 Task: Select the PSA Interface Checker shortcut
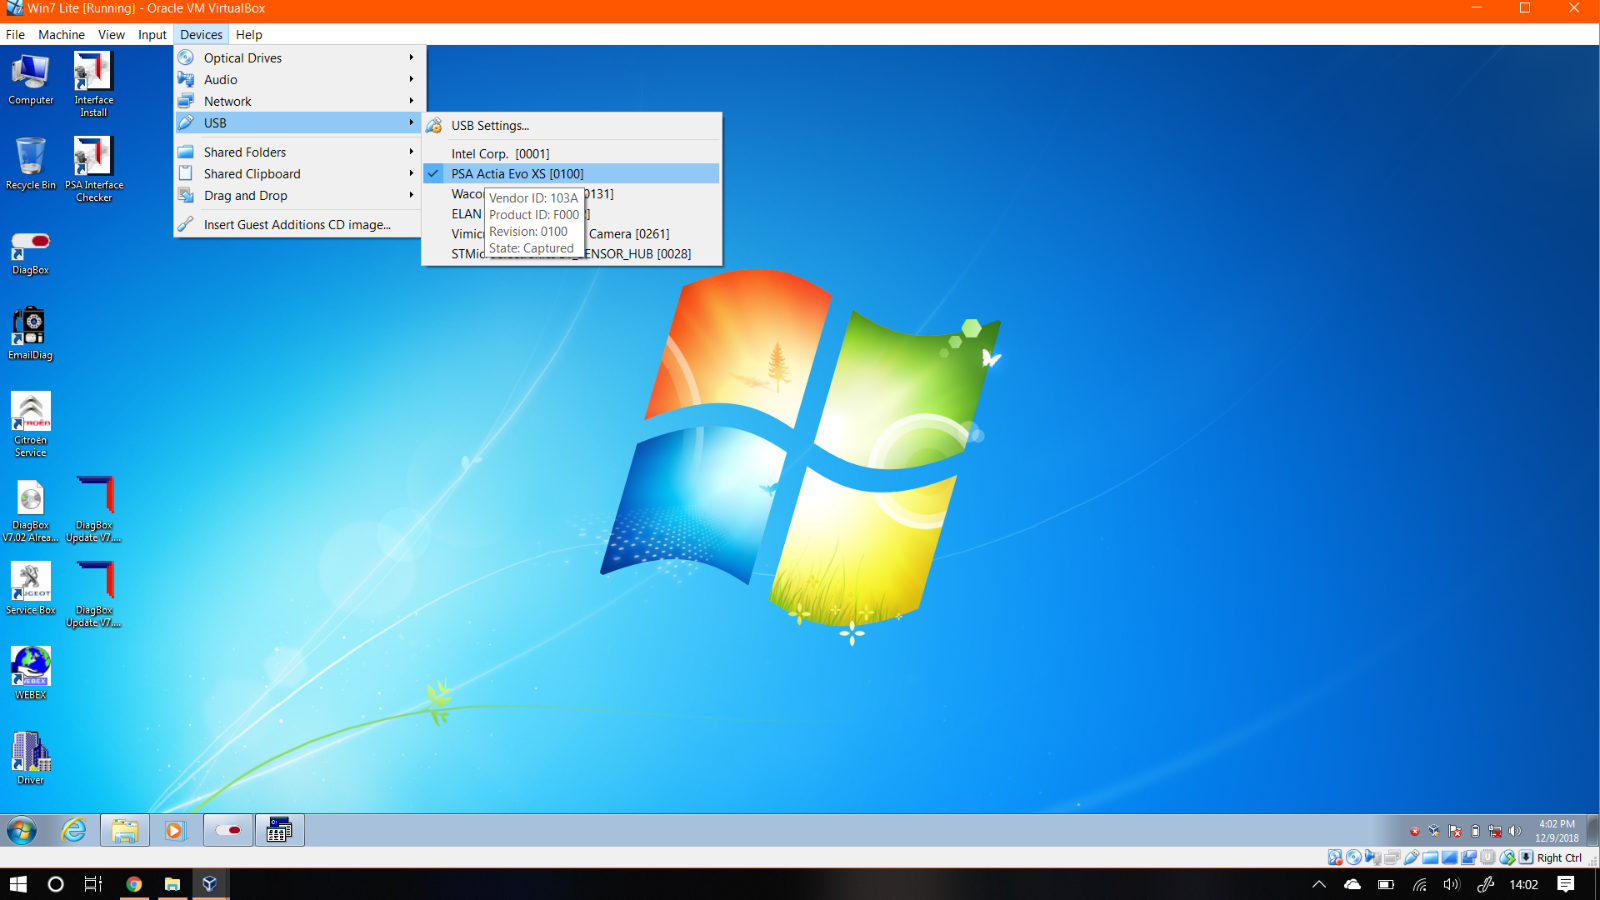click(94, 170)
